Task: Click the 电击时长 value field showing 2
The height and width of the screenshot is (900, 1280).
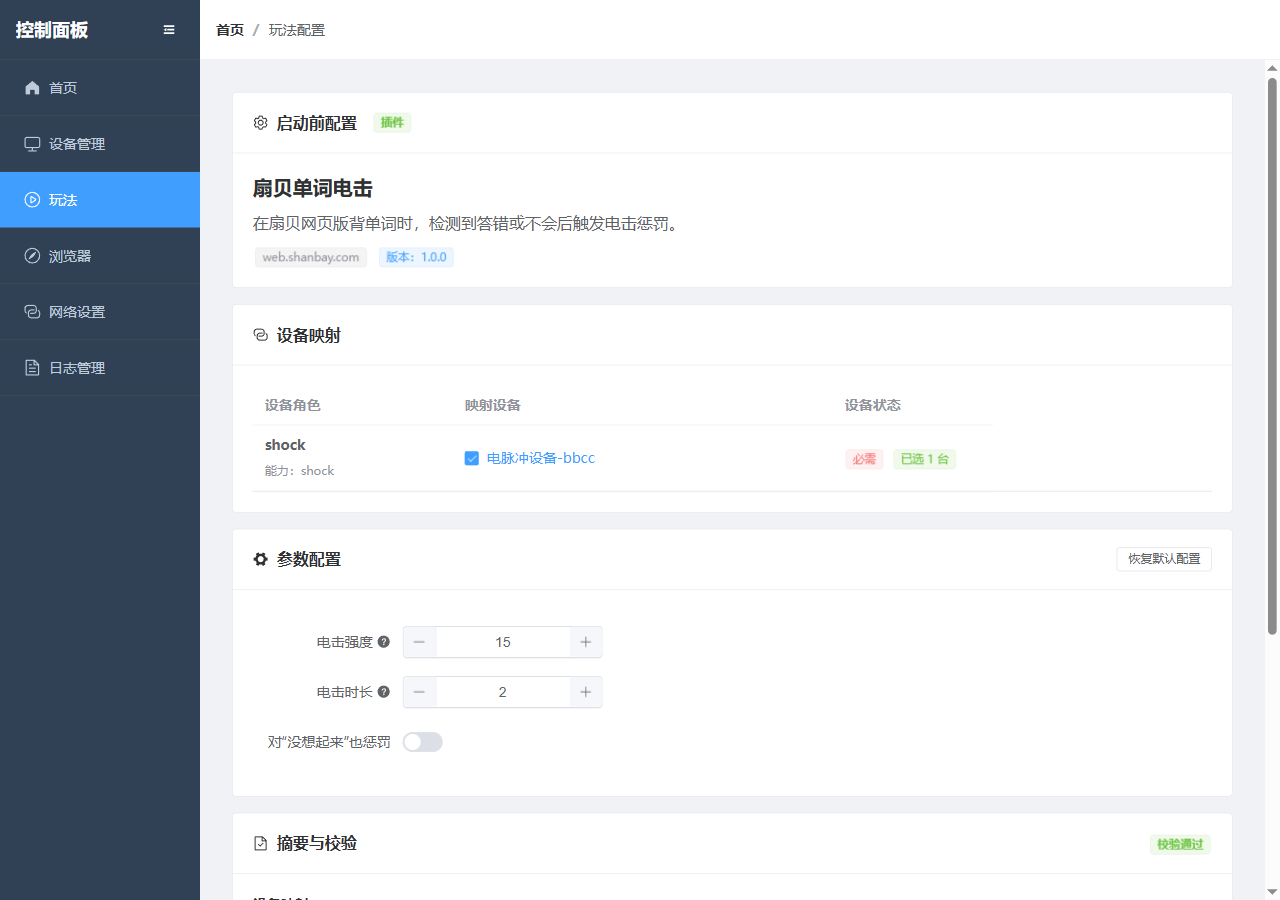Action: pyautogui.click(x=503, y=692)
